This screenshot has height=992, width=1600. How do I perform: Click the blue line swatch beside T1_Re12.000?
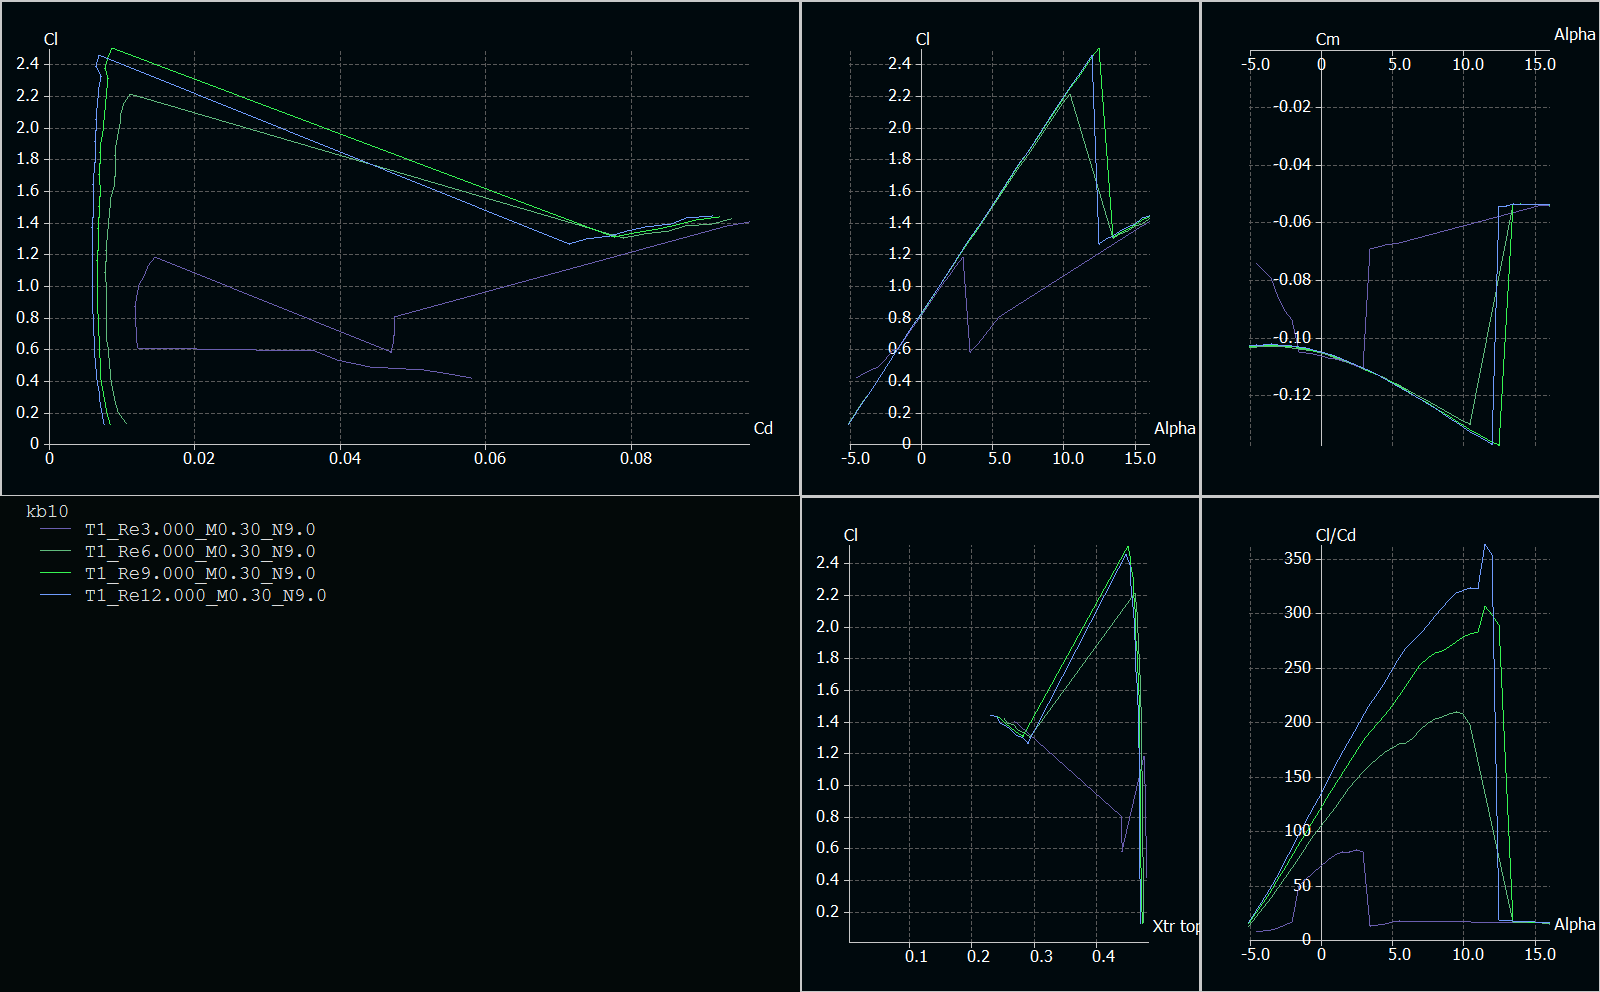click(x=55, y=596)
